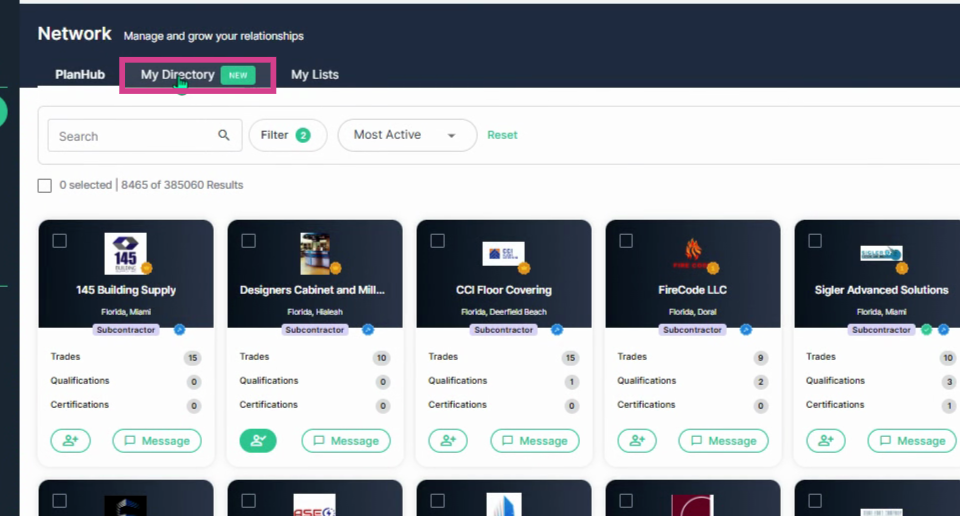Add CCI Floor Covering to network
Image resolution: width=960 pixels, height=516 pixels.
pos(448,441)
